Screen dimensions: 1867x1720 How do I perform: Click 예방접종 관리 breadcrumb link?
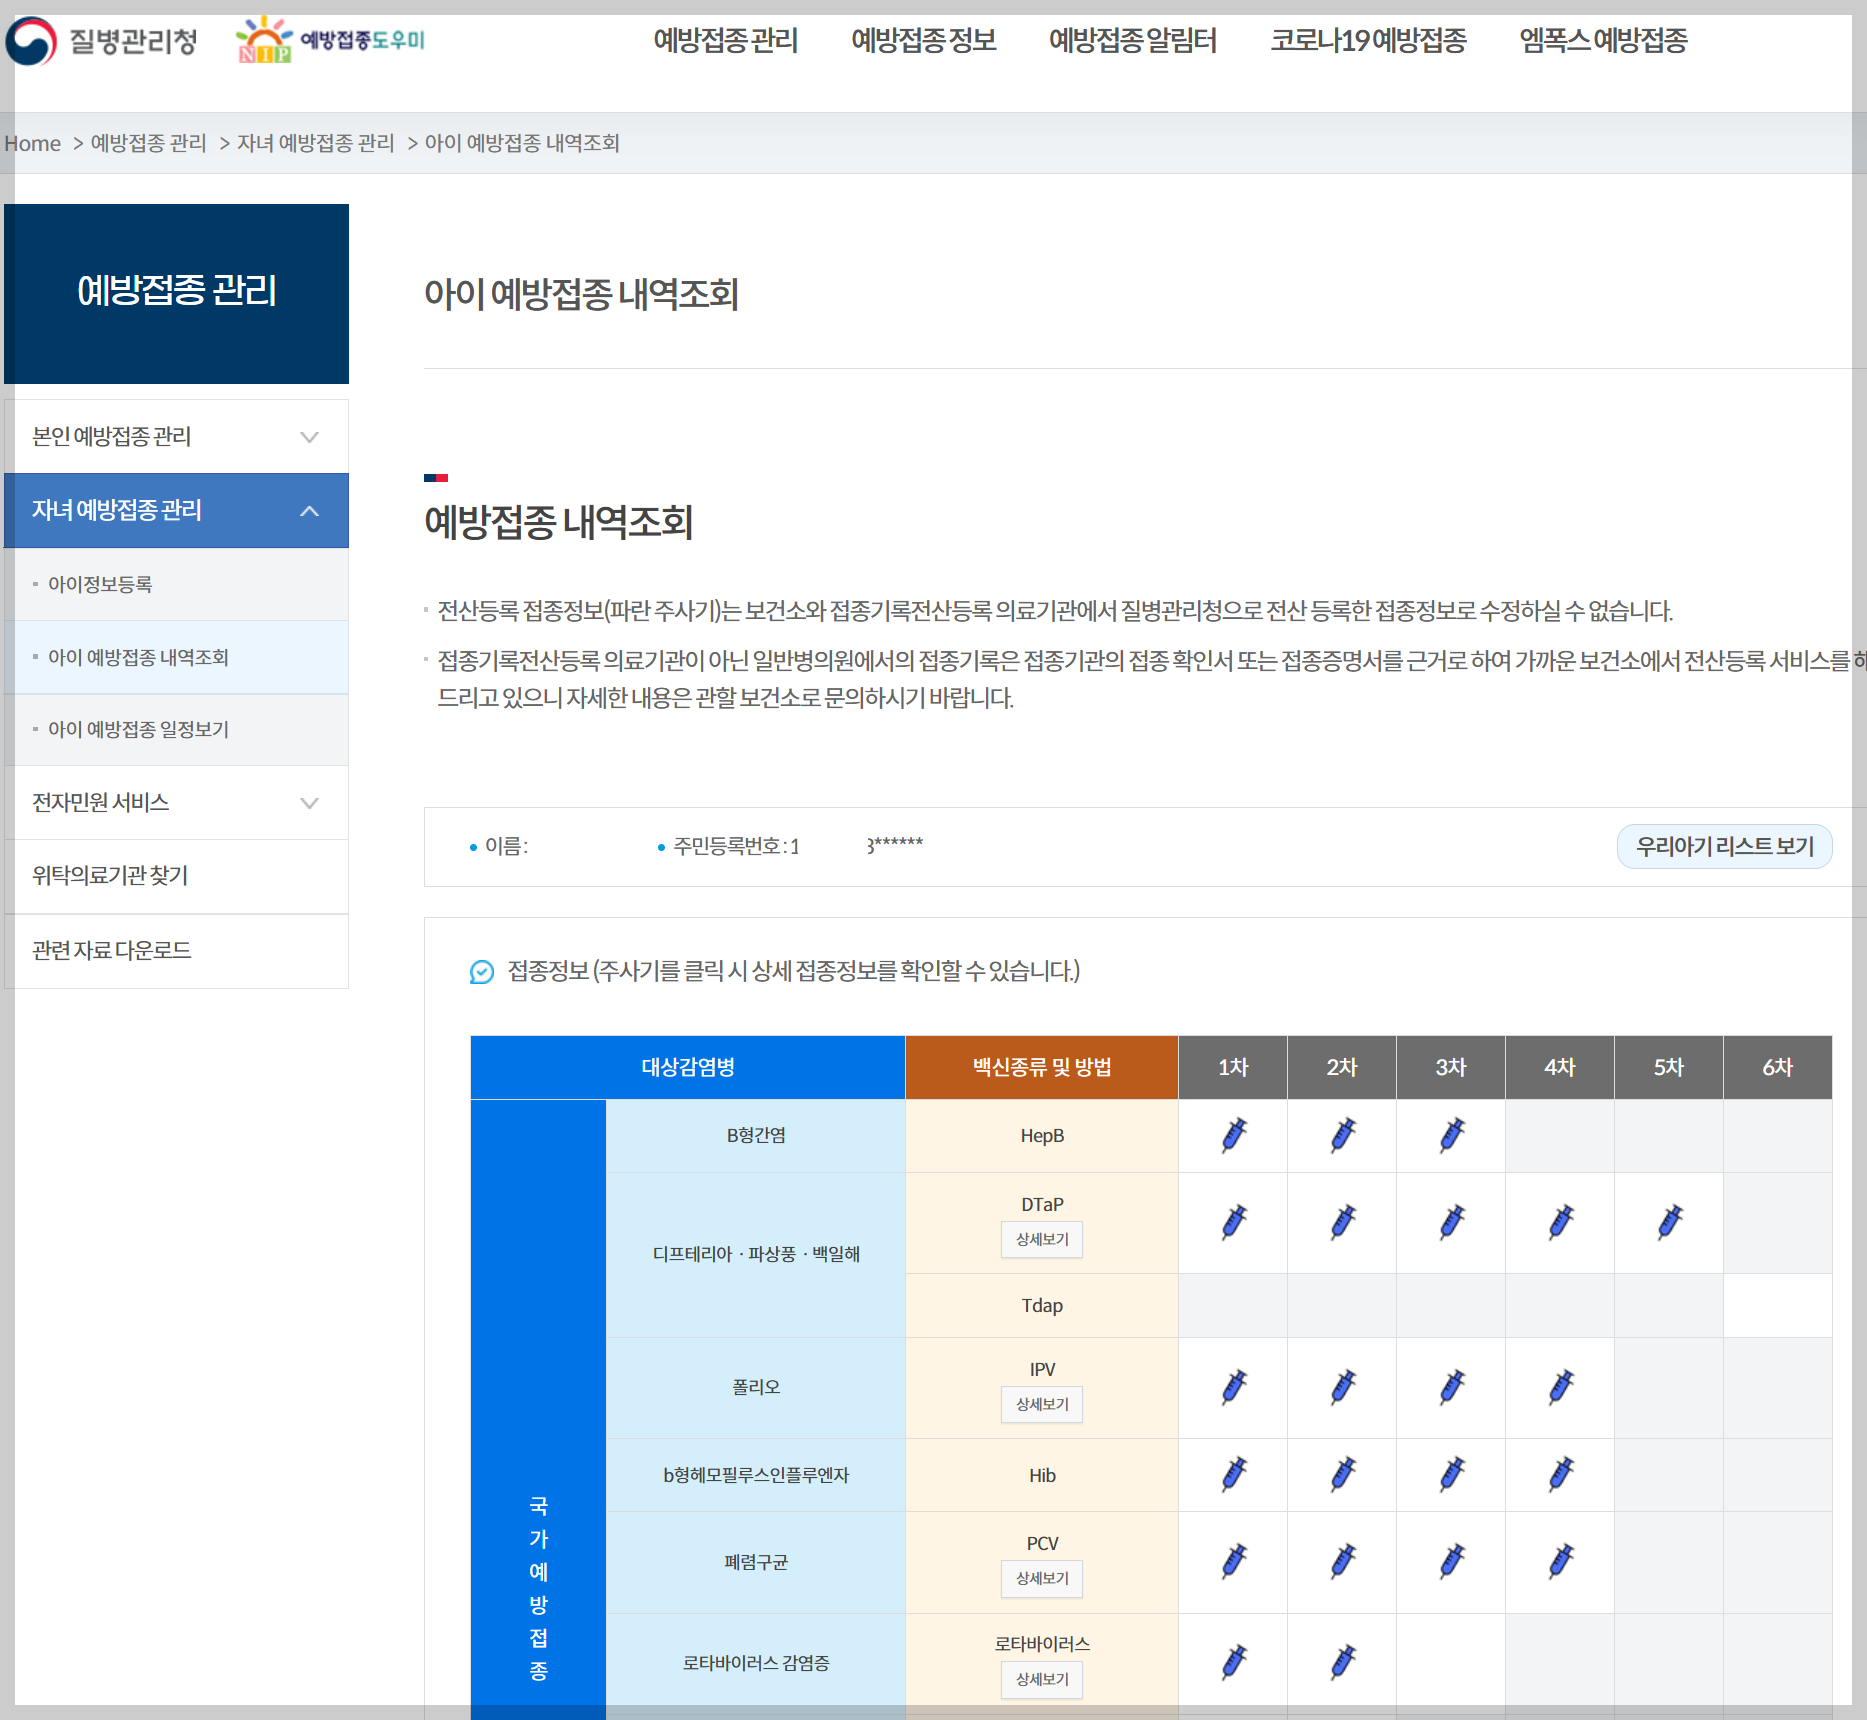[148, 143]
